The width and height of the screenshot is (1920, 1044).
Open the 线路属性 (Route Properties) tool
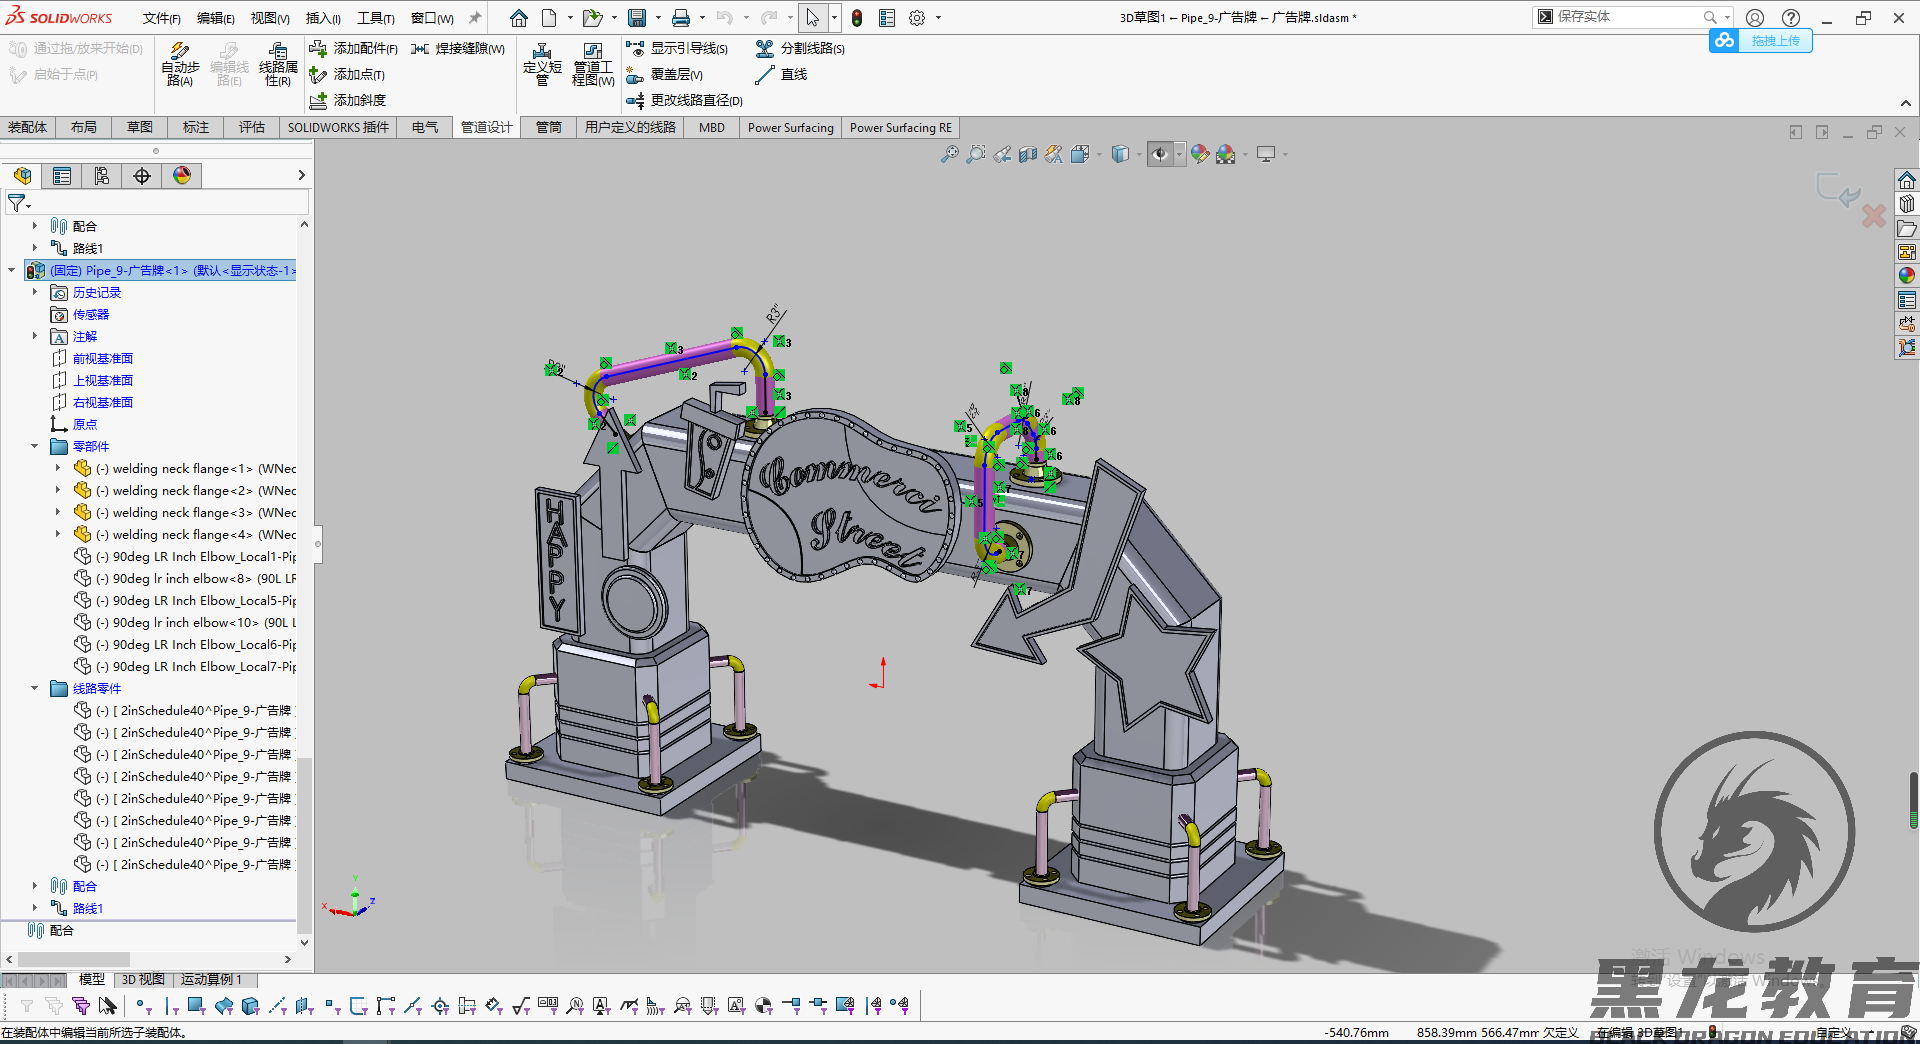[x=278, y=62]
